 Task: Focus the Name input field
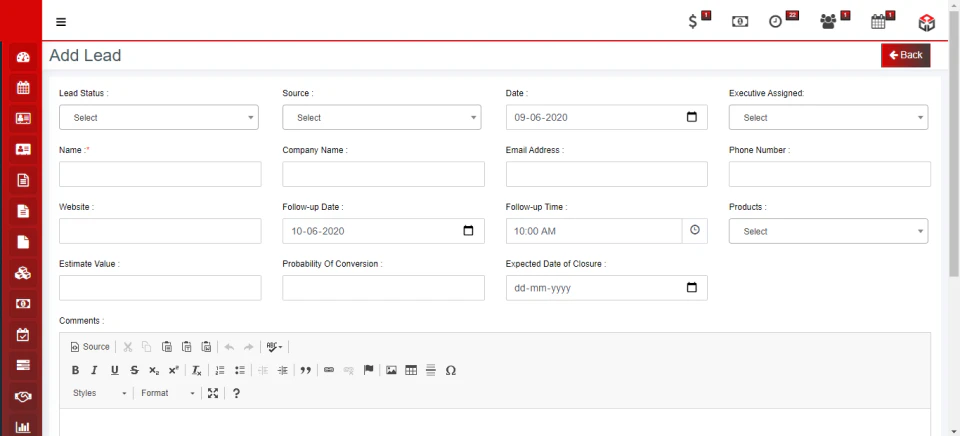[x=160, y=174]
